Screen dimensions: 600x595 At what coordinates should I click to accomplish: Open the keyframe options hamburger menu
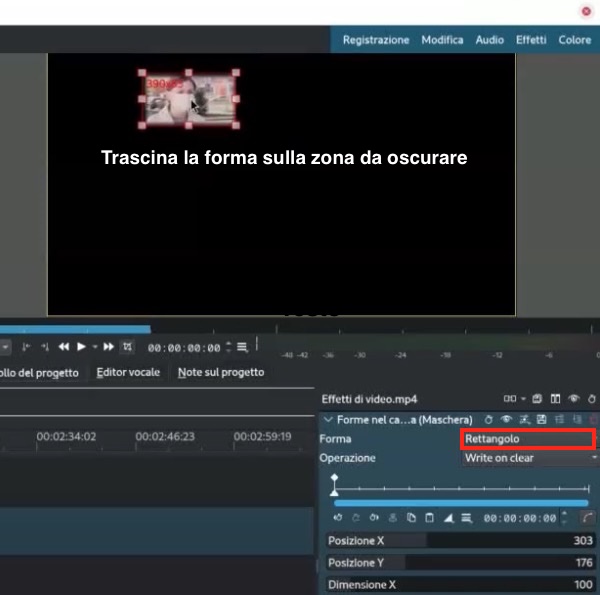click(x=466, y=518)
